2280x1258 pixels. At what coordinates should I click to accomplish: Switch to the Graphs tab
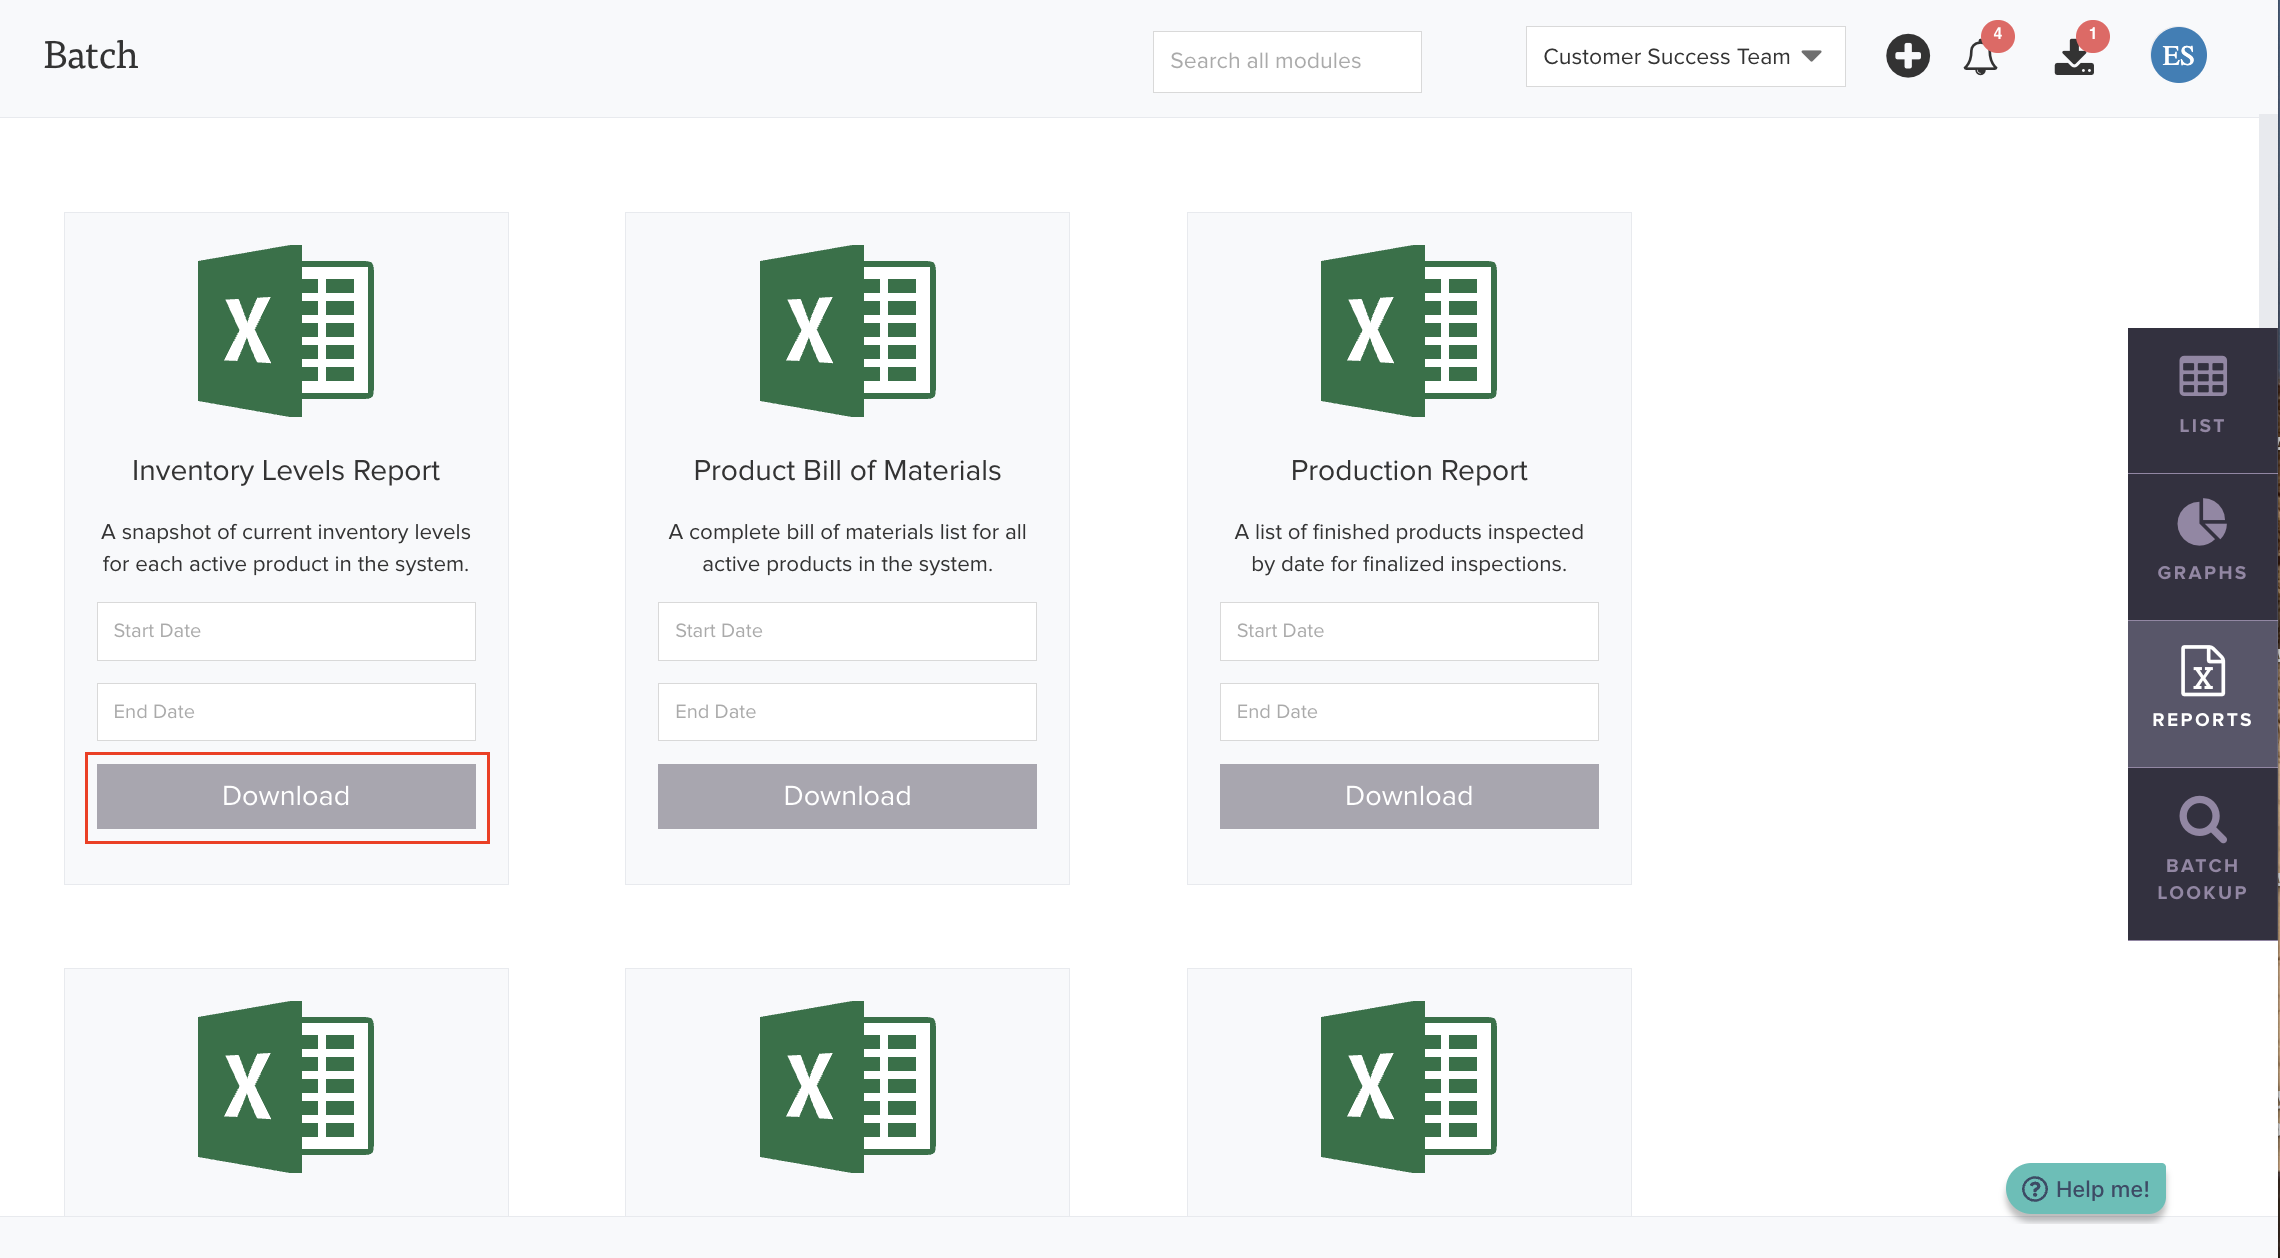[x=2202, y=543]
